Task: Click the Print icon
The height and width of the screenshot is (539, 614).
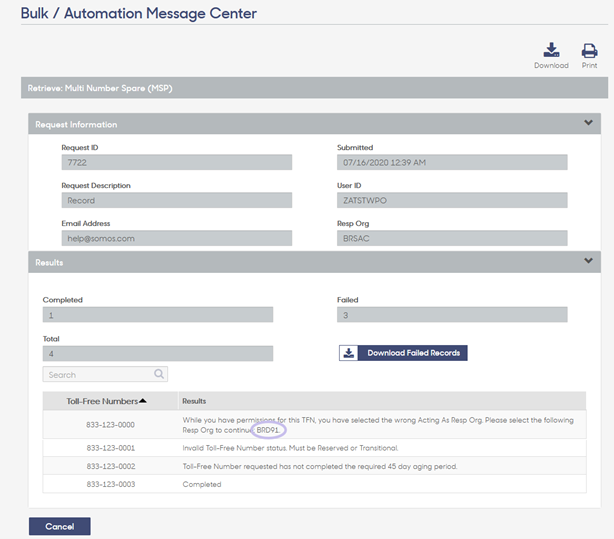Action: [589, 51]
